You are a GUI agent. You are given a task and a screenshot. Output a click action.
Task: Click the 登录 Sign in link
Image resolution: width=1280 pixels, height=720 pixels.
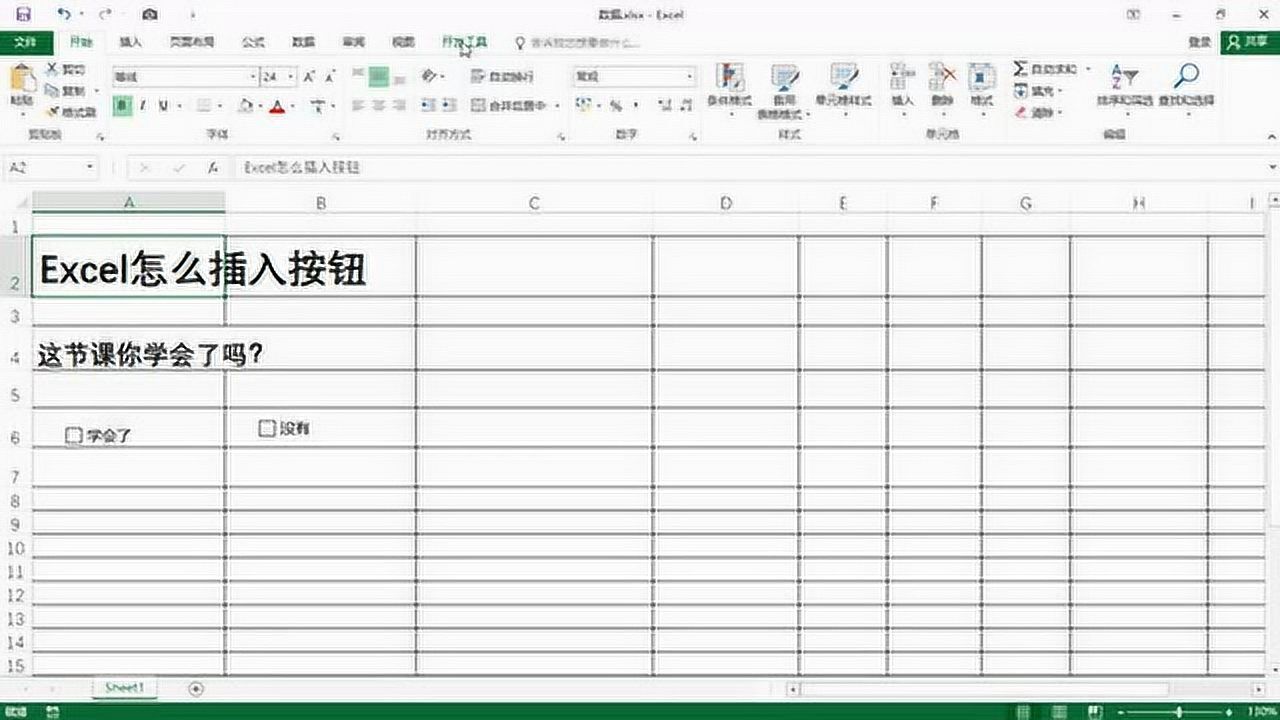pyautogui.click(x=1199, y=42)
